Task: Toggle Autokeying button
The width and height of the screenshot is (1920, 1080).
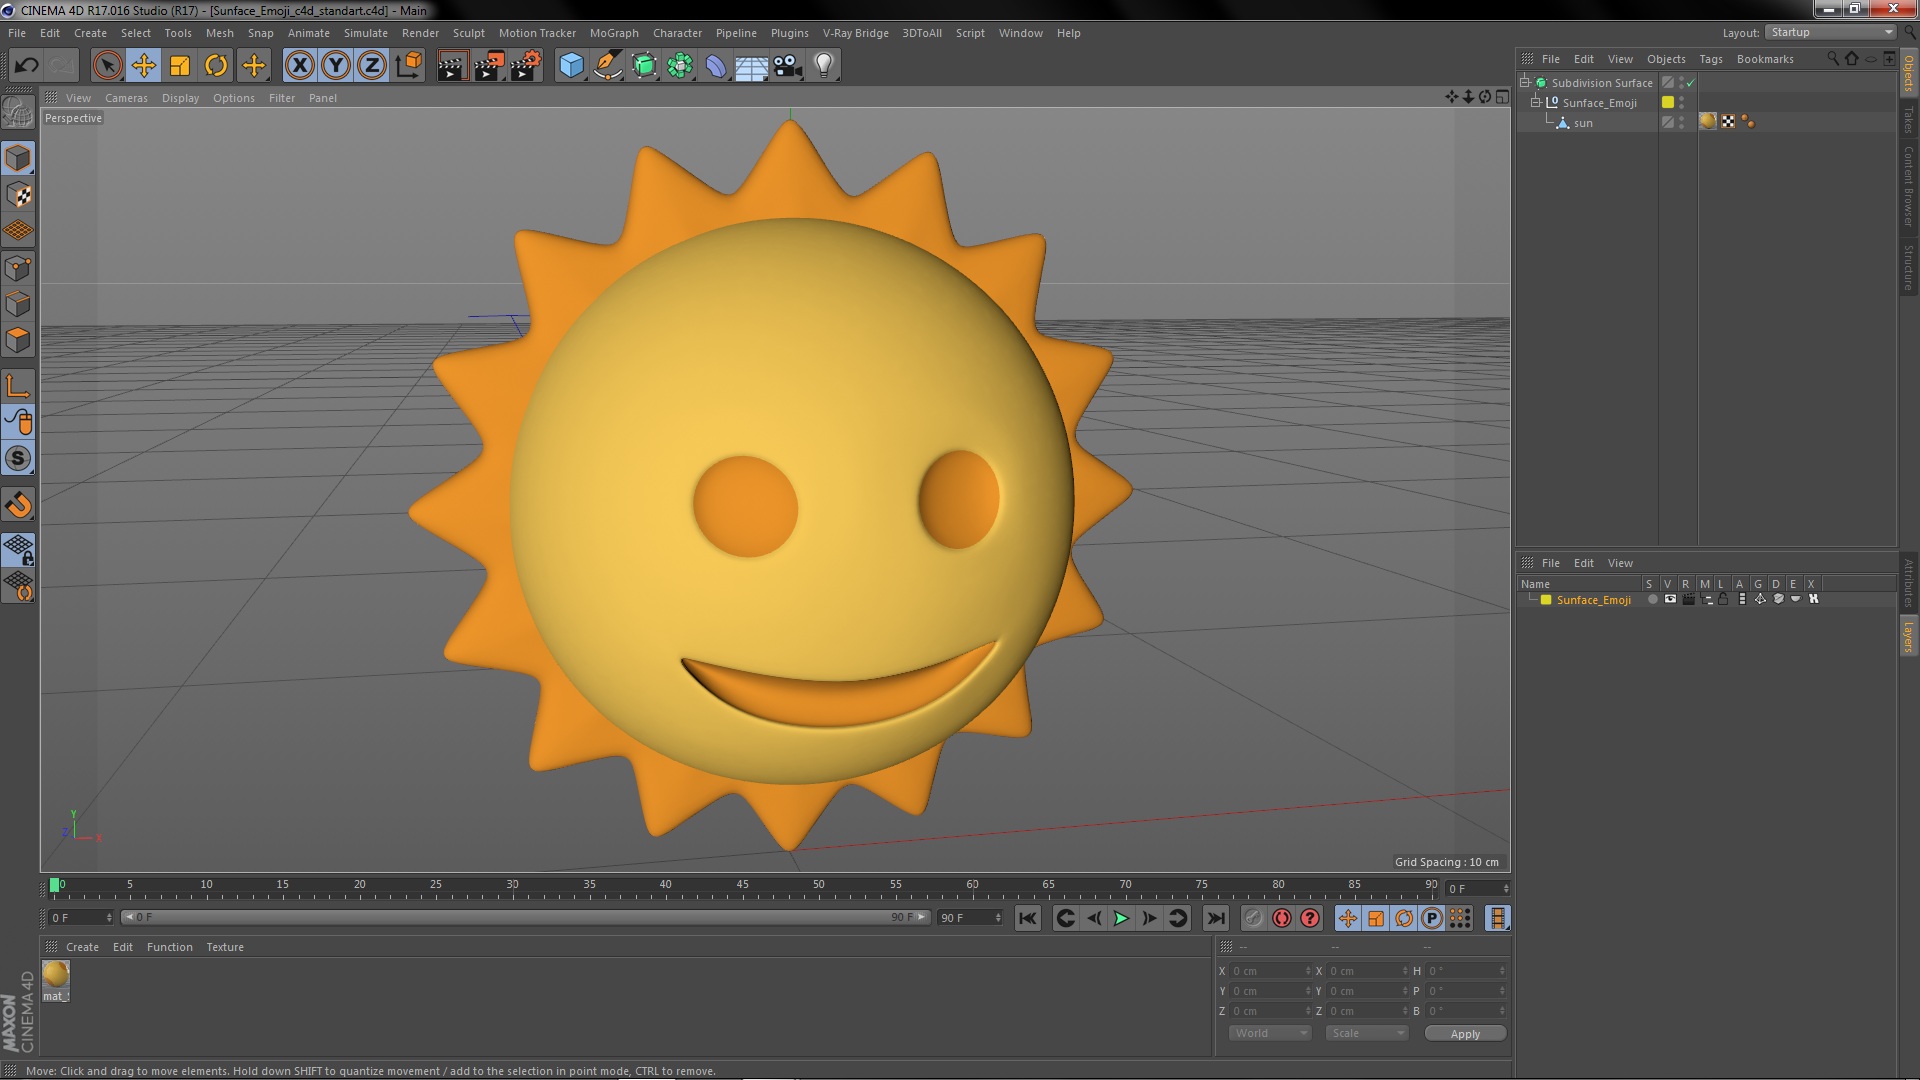Action: tap(1281, 918)
